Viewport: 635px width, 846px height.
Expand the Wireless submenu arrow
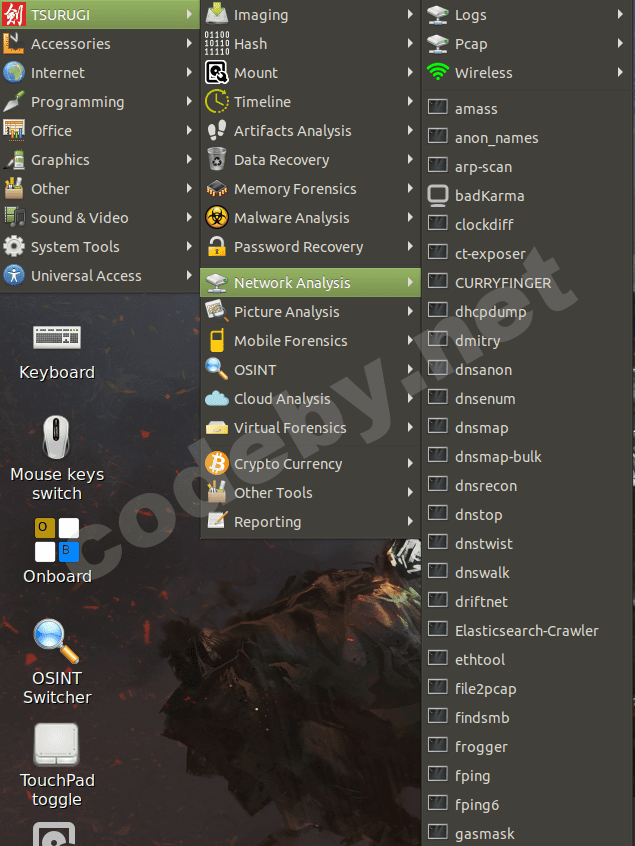pos(620,72)
